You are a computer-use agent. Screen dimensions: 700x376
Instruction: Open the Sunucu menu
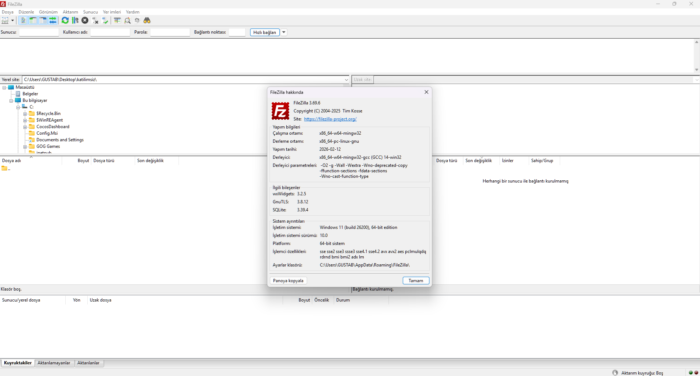tap(91, 12)
